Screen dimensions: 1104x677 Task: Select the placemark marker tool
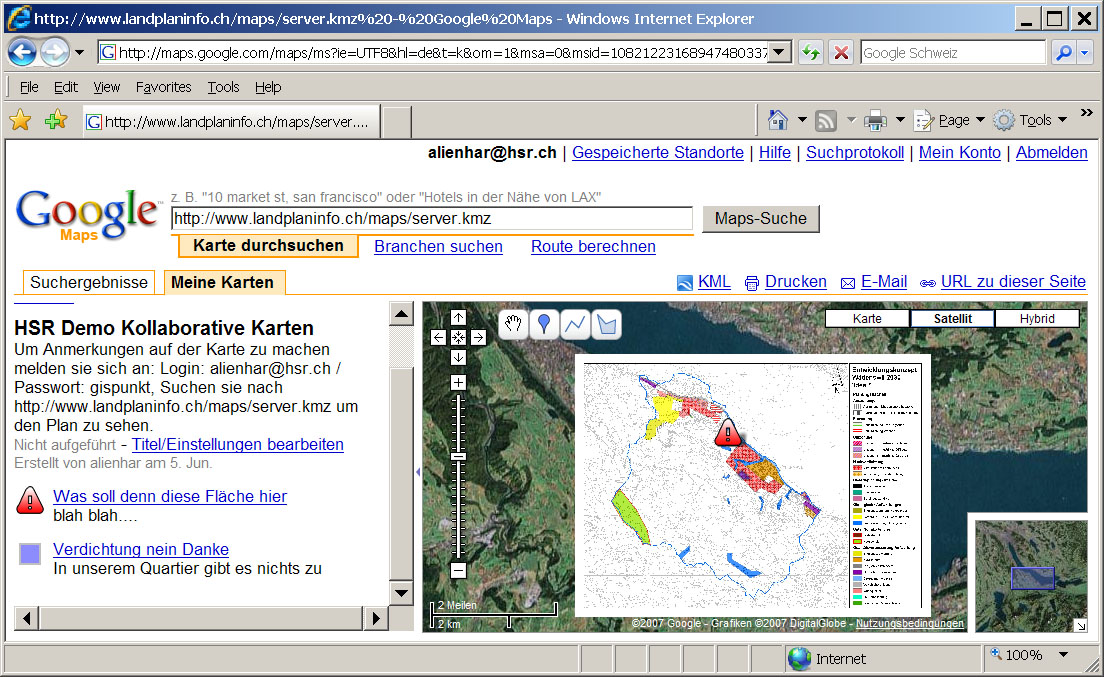coord(544,324)
